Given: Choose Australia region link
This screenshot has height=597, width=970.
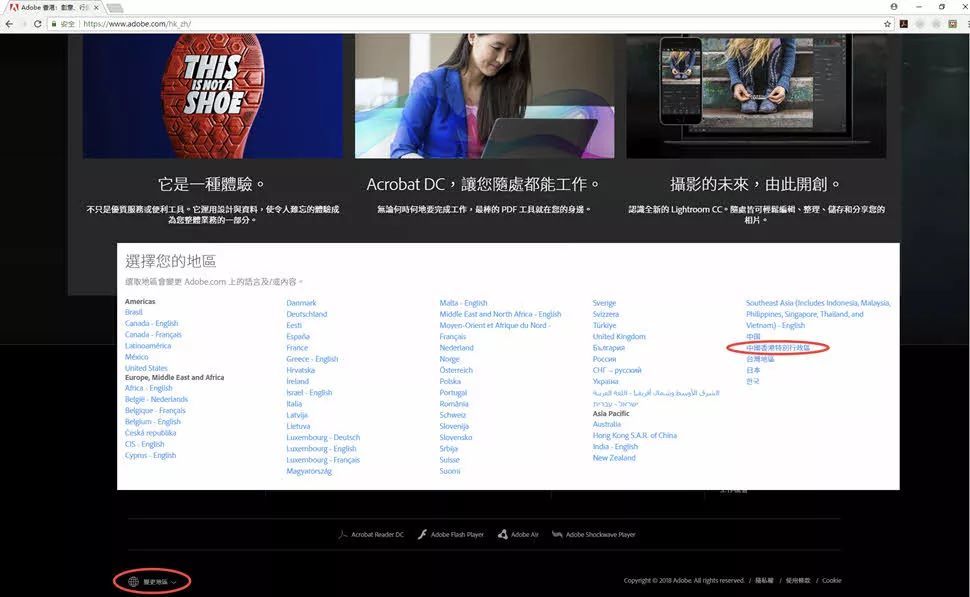Looking at the screenshot, I should (x=607, y=424).
